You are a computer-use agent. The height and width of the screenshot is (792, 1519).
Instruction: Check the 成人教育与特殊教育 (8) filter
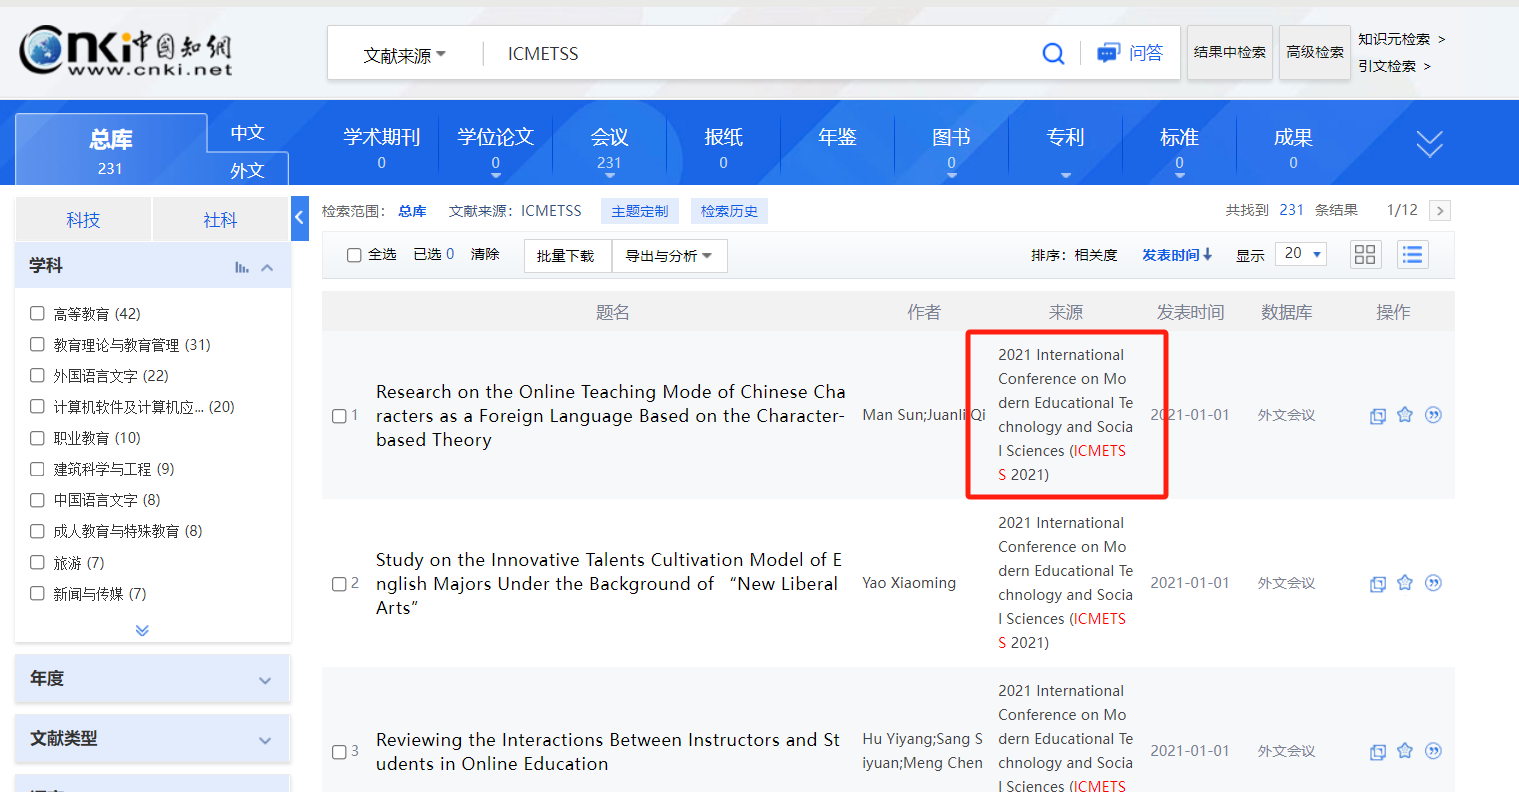[37, 530]
